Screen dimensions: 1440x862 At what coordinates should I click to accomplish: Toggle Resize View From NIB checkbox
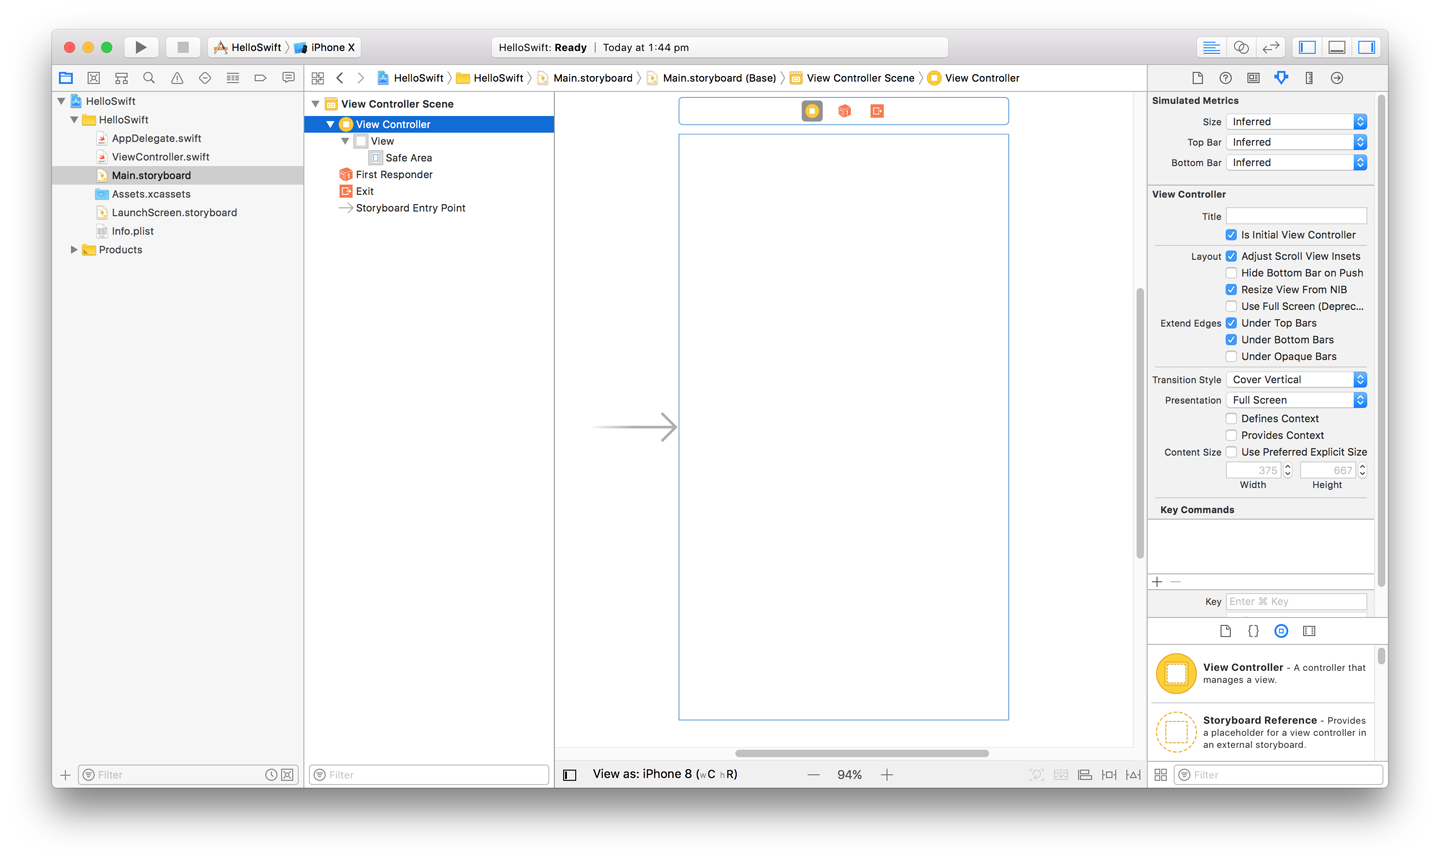pos(1231,290)
